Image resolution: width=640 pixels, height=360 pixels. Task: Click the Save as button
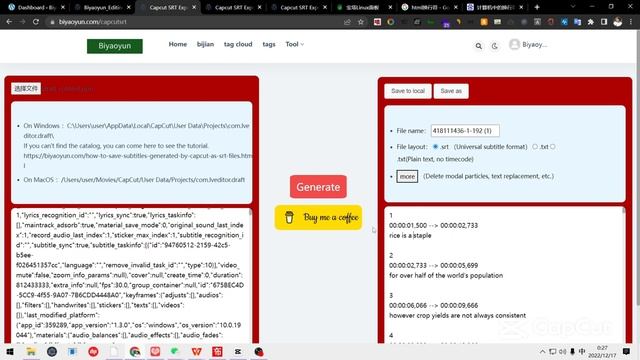click(x=451, y=91)
